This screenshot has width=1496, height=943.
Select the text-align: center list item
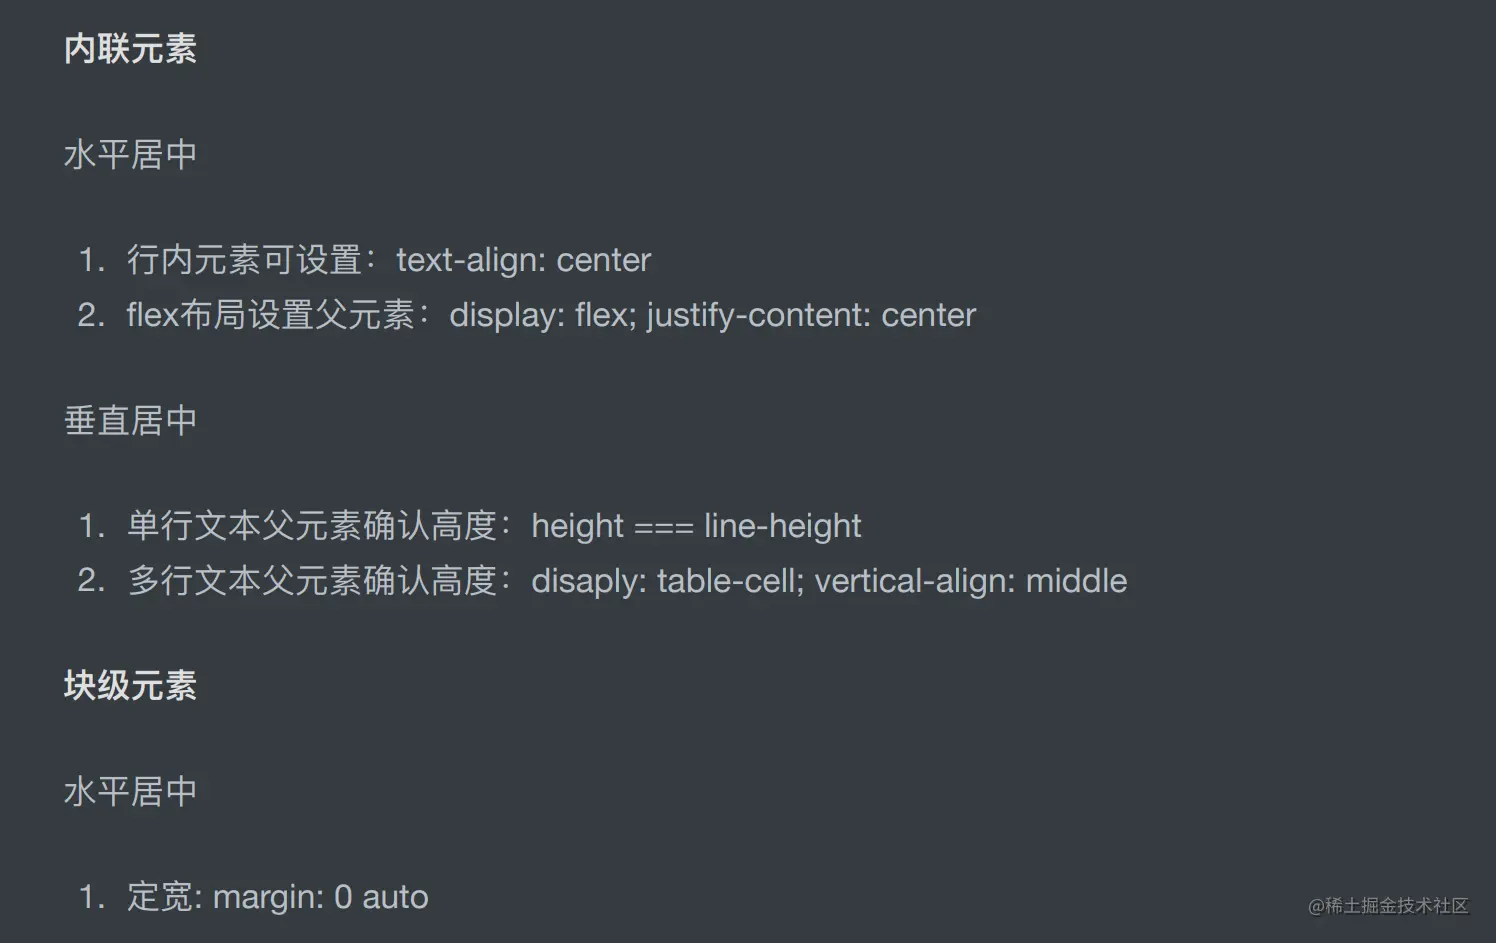point(365,260)
